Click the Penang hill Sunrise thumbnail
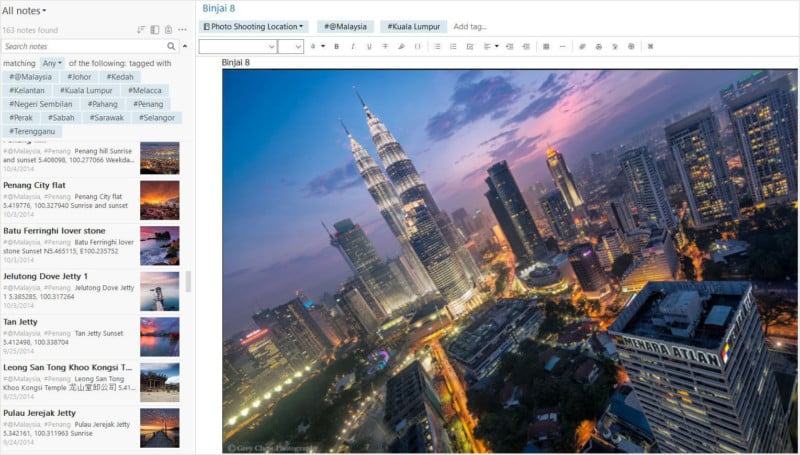The width and height of the screenshot is (800, 455). 160,158
